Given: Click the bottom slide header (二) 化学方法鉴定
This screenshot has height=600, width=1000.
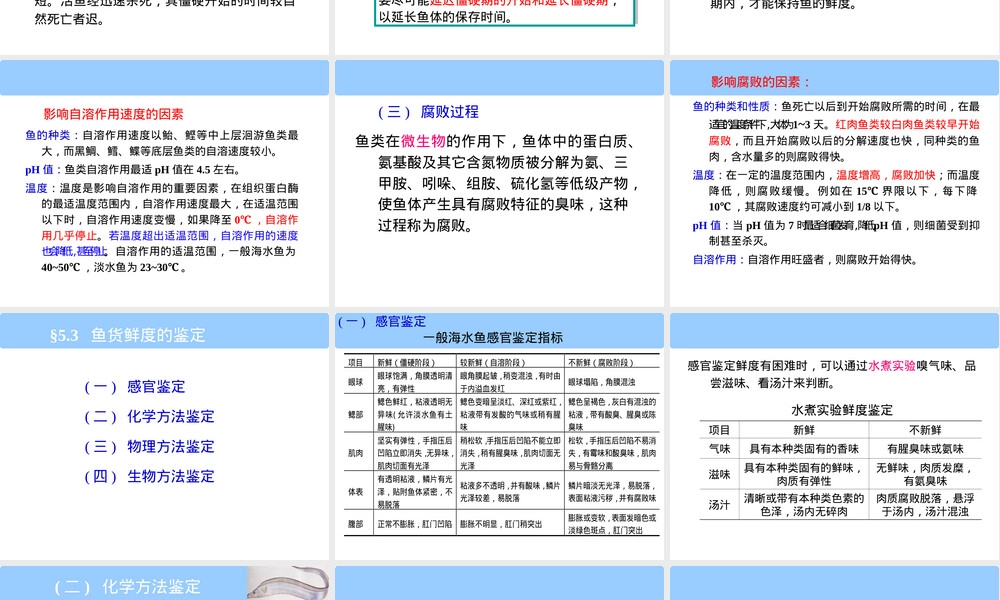Looking at the screenshot, I should (x=128, y=587).
